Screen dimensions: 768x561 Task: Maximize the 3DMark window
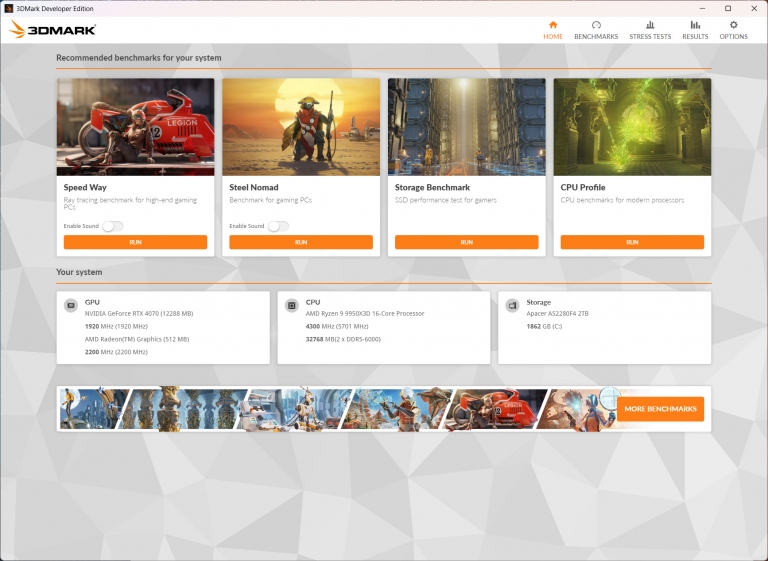pyautogui.click(x=728, y=8)
